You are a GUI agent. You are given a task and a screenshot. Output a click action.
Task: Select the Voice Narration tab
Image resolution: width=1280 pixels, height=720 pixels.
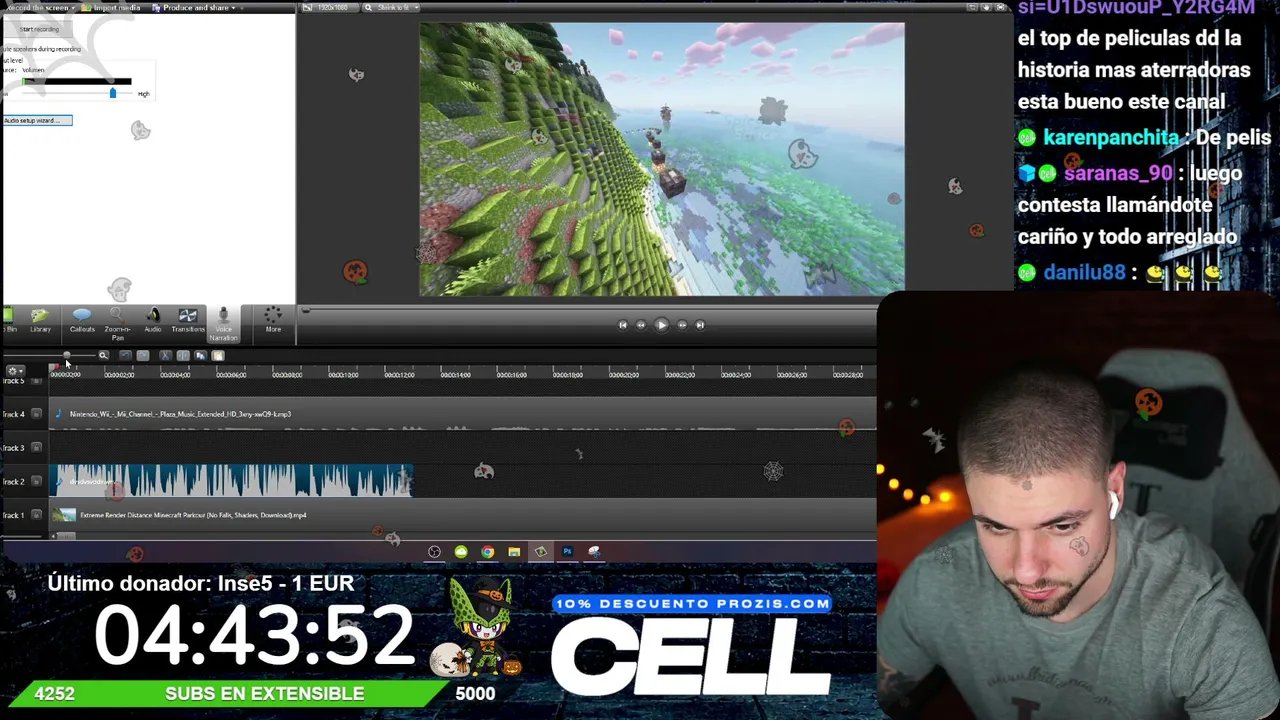pyautogui.click(x=223, y=323)
